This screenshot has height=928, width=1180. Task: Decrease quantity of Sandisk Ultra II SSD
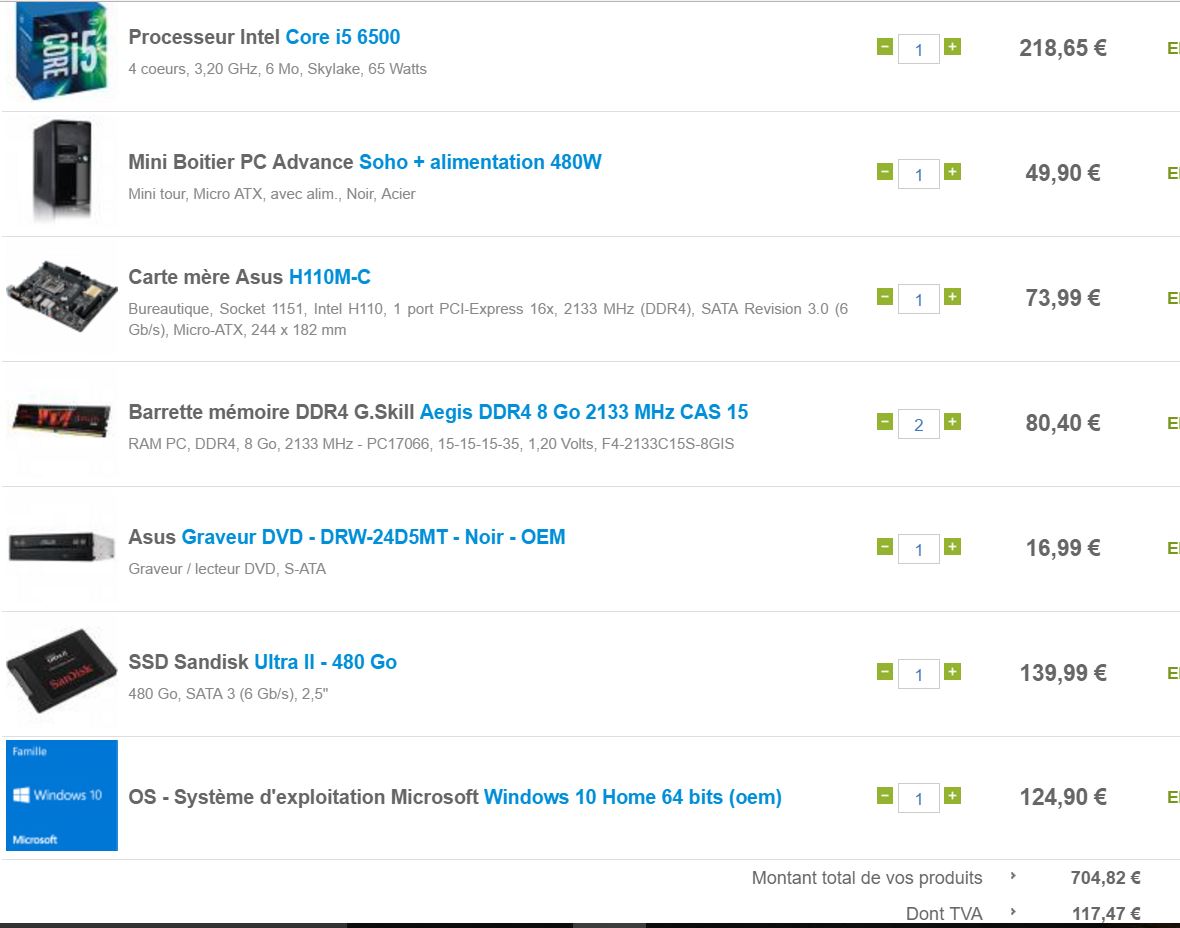(885, 671)
